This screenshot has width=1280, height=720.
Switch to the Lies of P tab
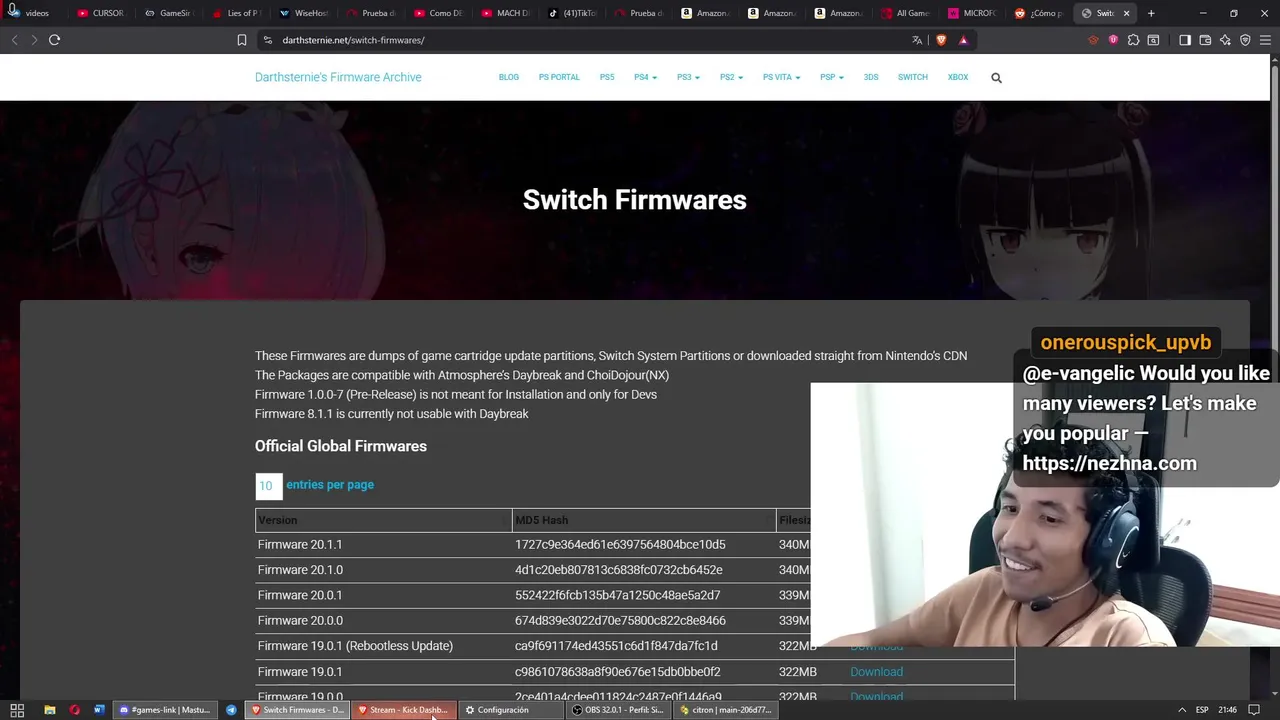tap(236, 13)
